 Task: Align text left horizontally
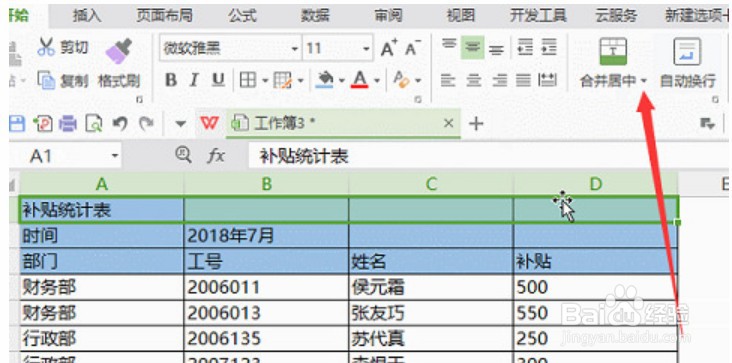click(x=448, y=80)
